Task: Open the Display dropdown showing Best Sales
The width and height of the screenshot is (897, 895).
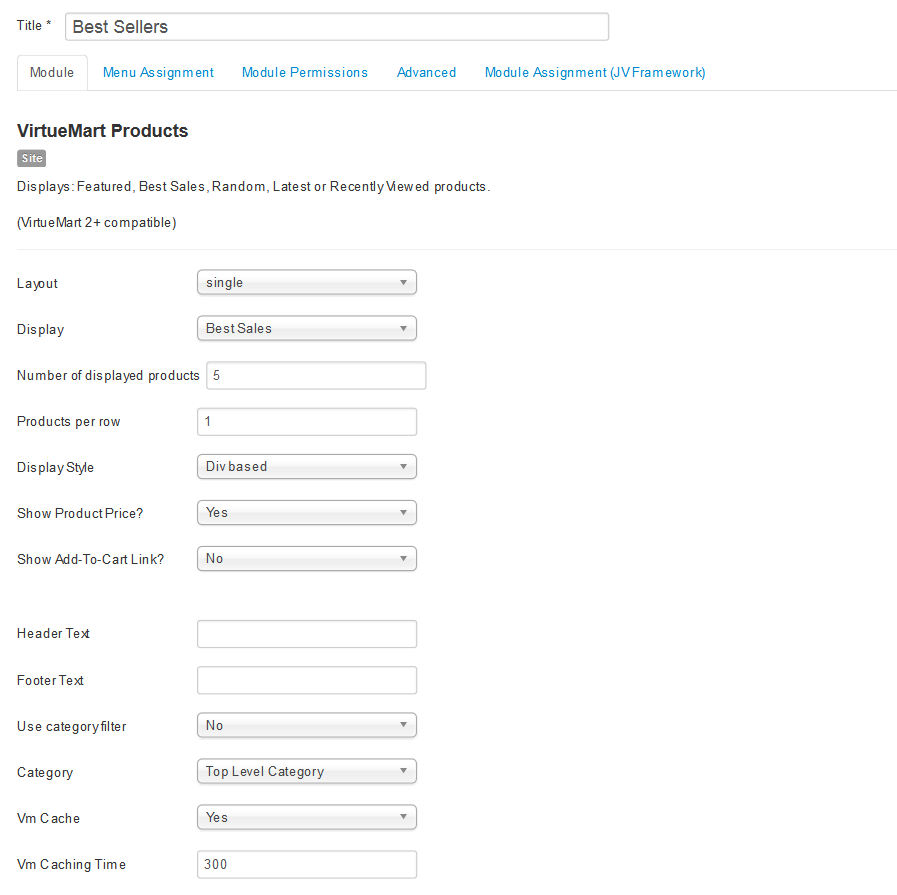Action: pyautogui.click(x=307, y=328)
